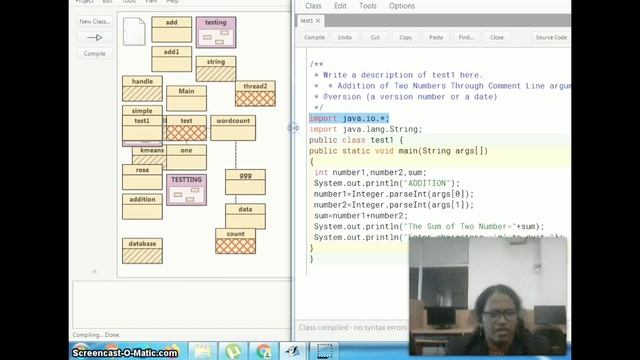Click the 'public class test1 {' line
Screen dimensions: 640x360
click(x=356, y=140)
